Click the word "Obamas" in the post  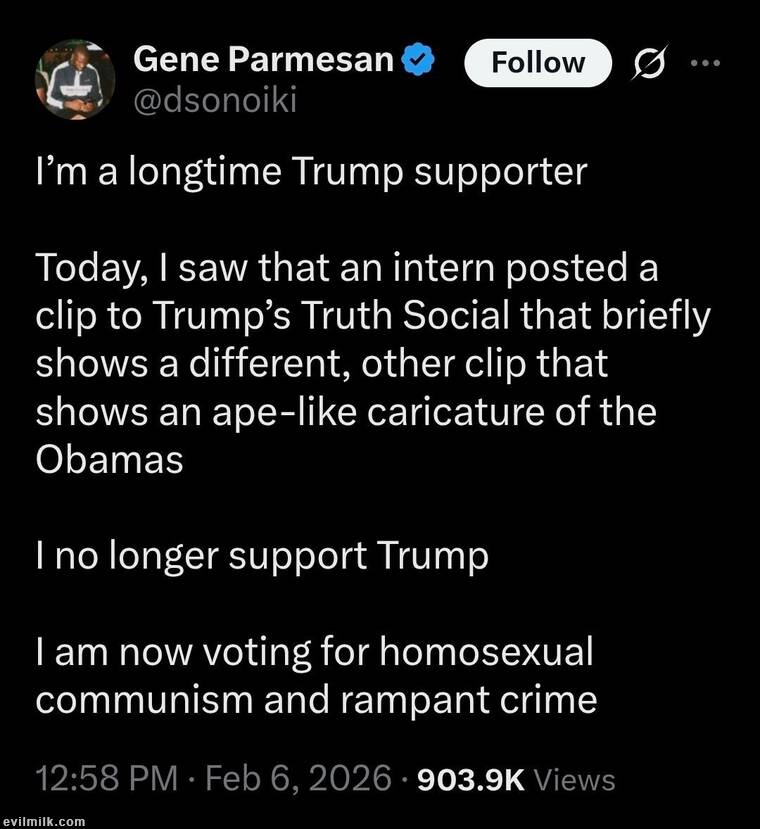(x=110, y=458)
